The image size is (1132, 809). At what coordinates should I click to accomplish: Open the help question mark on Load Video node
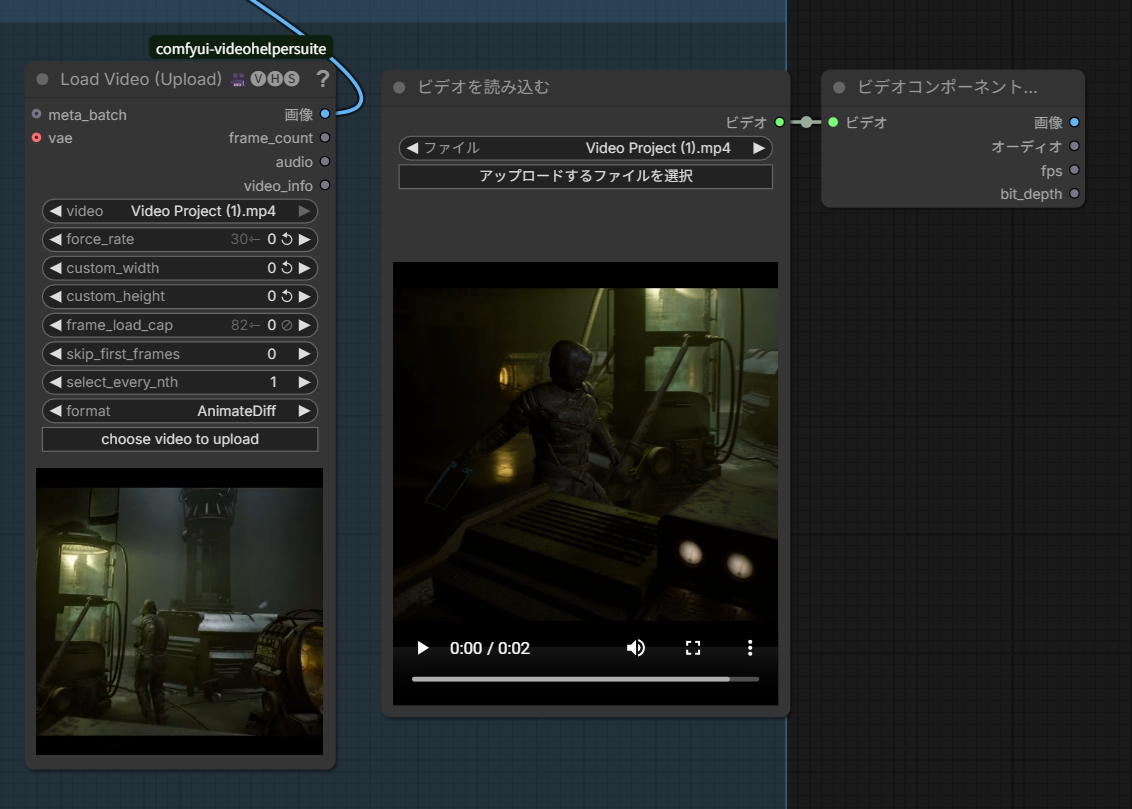point(322,79)
